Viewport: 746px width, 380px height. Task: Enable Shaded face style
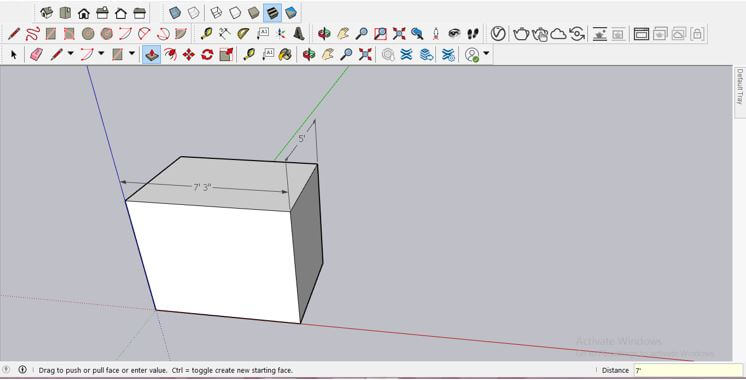point(254,13)
